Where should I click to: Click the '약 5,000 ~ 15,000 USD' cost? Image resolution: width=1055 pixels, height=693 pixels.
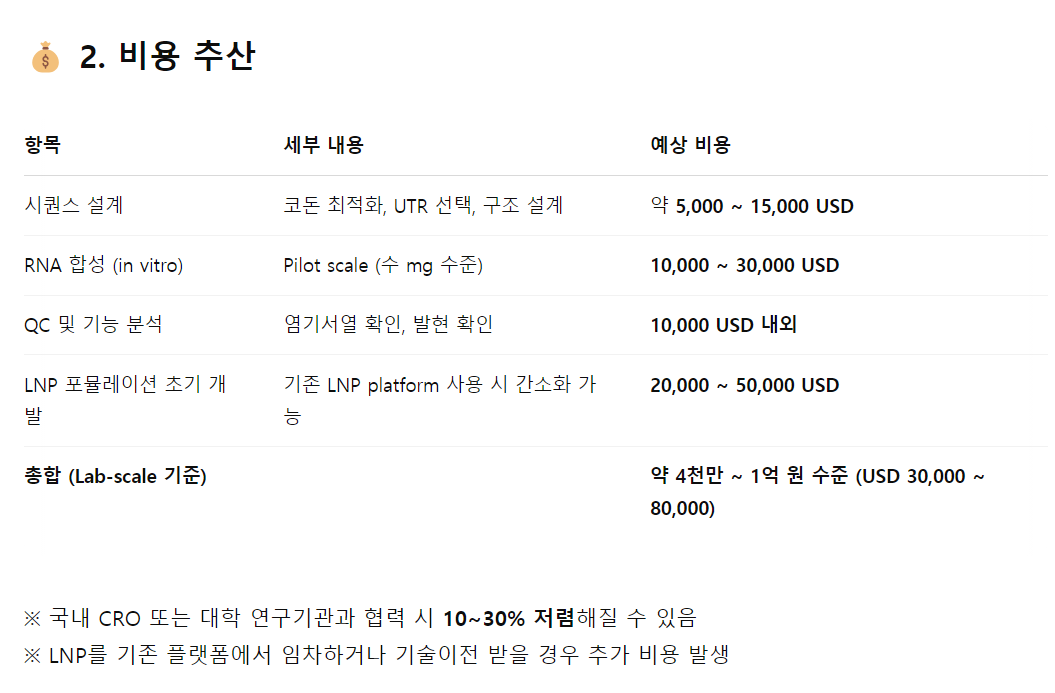[752, 206]
